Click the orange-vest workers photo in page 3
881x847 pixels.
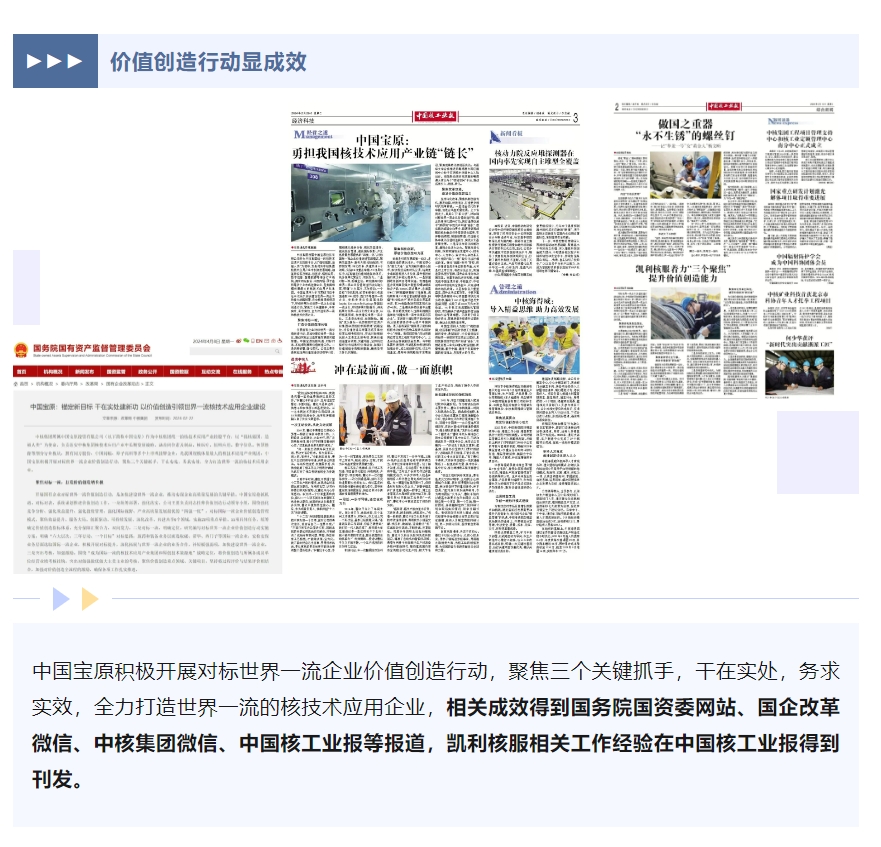[x=385, y=415]
